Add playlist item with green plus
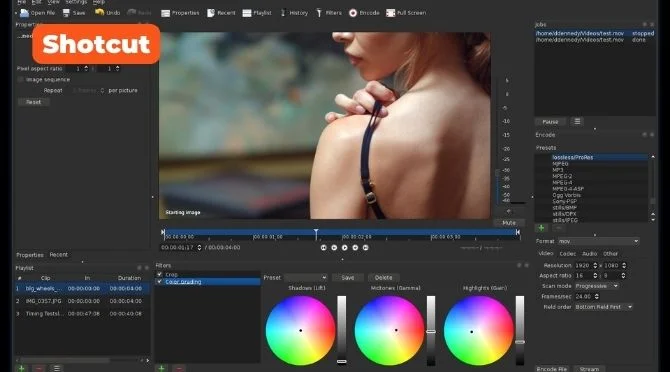 pyautogui.click(x=21, y=368)
